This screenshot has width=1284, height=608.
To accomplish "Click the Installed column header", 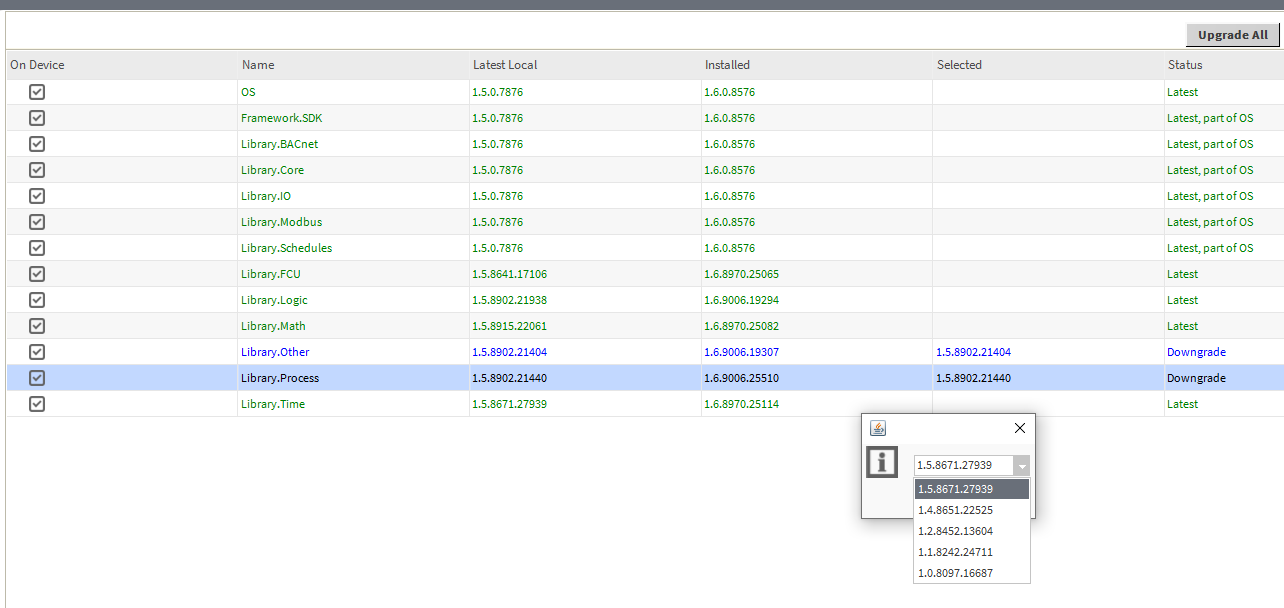I will click(x=727, y=65).
